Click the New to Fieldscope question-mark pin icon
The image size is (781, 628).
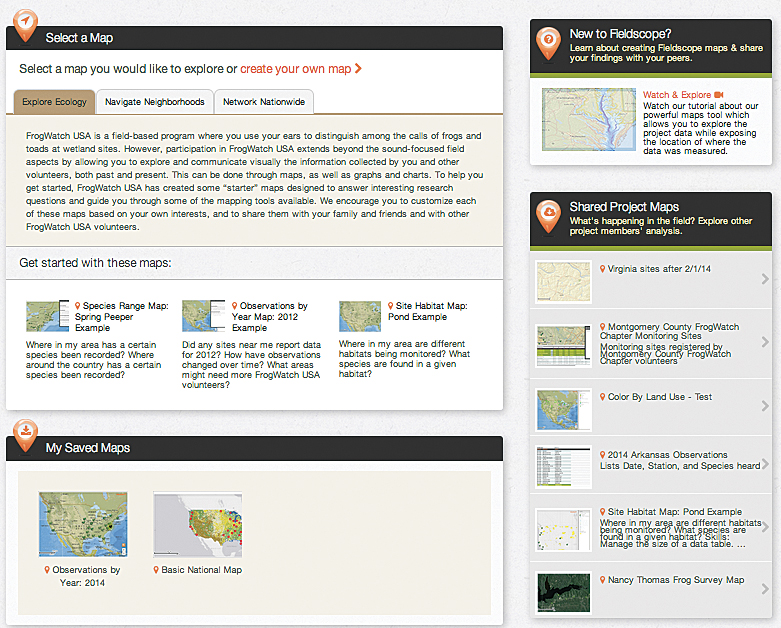548,43
